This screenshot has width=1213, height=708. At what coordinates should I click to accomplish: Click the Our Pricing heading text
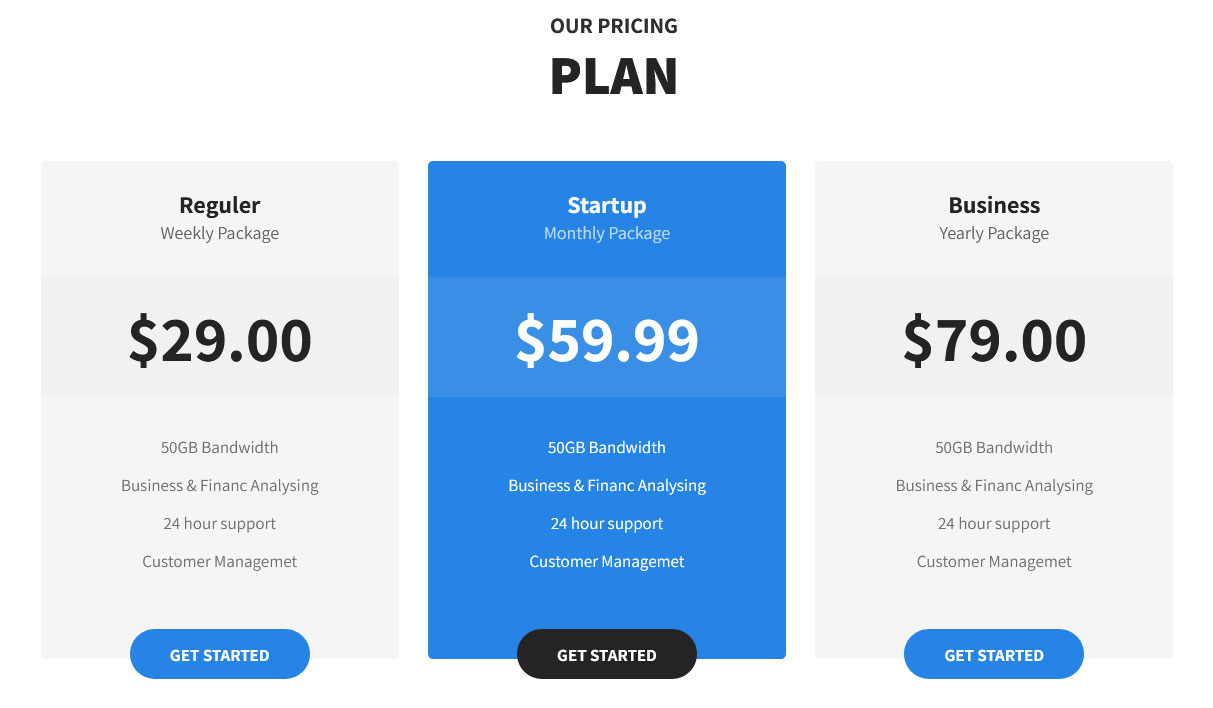point(614,26)
